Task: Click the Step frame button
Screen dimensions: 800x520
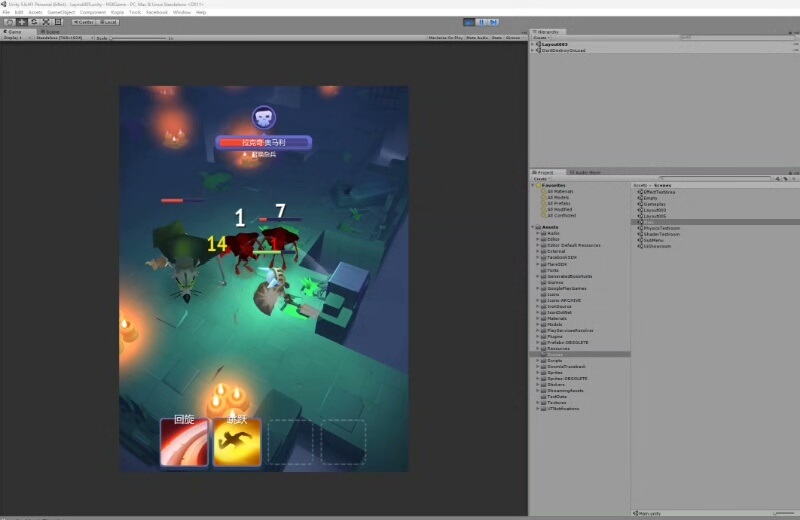Action: tap(492, 21)
